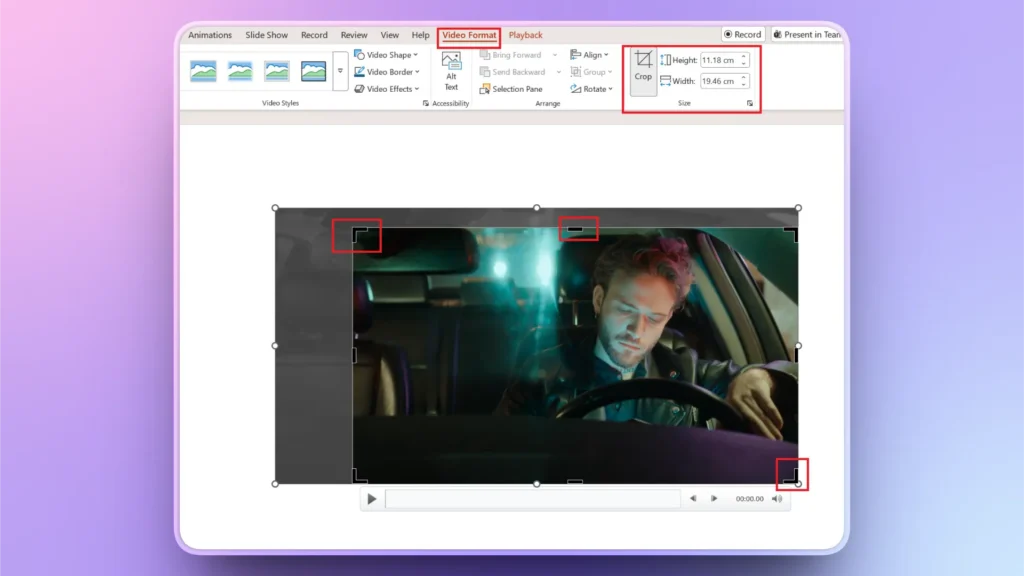
Task: Apply the third video style thumbnail
Action: click(277, 71)
